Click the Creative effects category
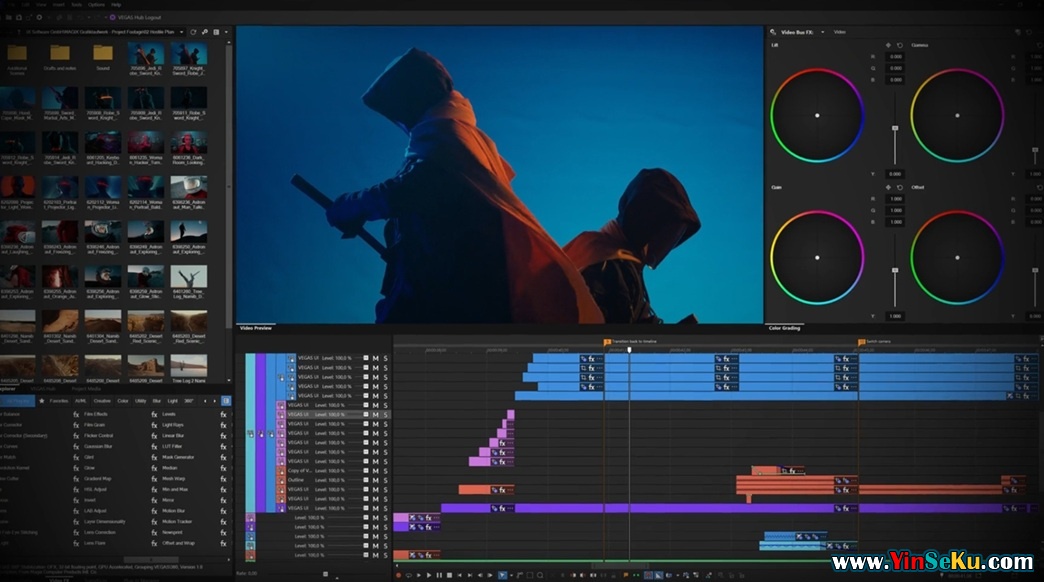Screen dimensions: 1044x582 click(x=102, y=400)
